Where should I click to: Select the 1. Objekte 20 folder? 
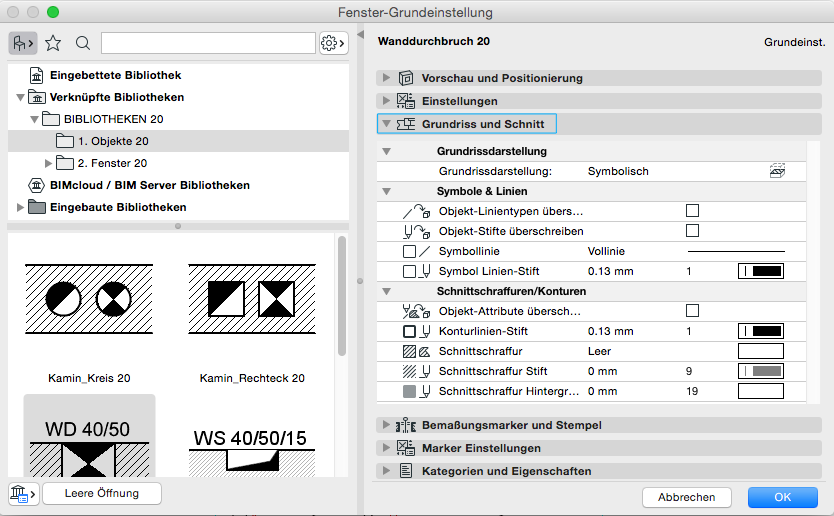(x=113, y=141)
